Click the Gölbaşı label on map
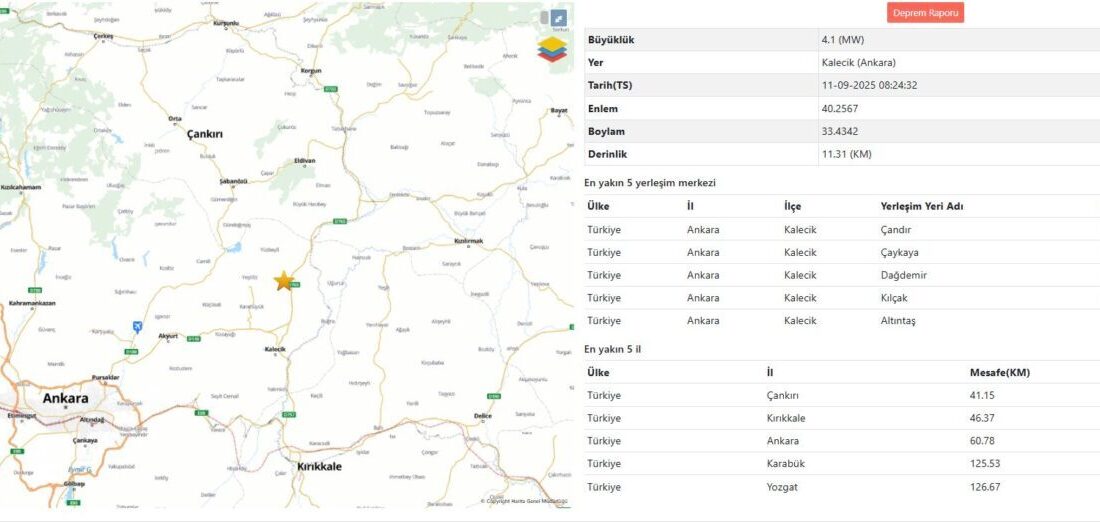The image size is (1100, 522). [x=74, y=484]
